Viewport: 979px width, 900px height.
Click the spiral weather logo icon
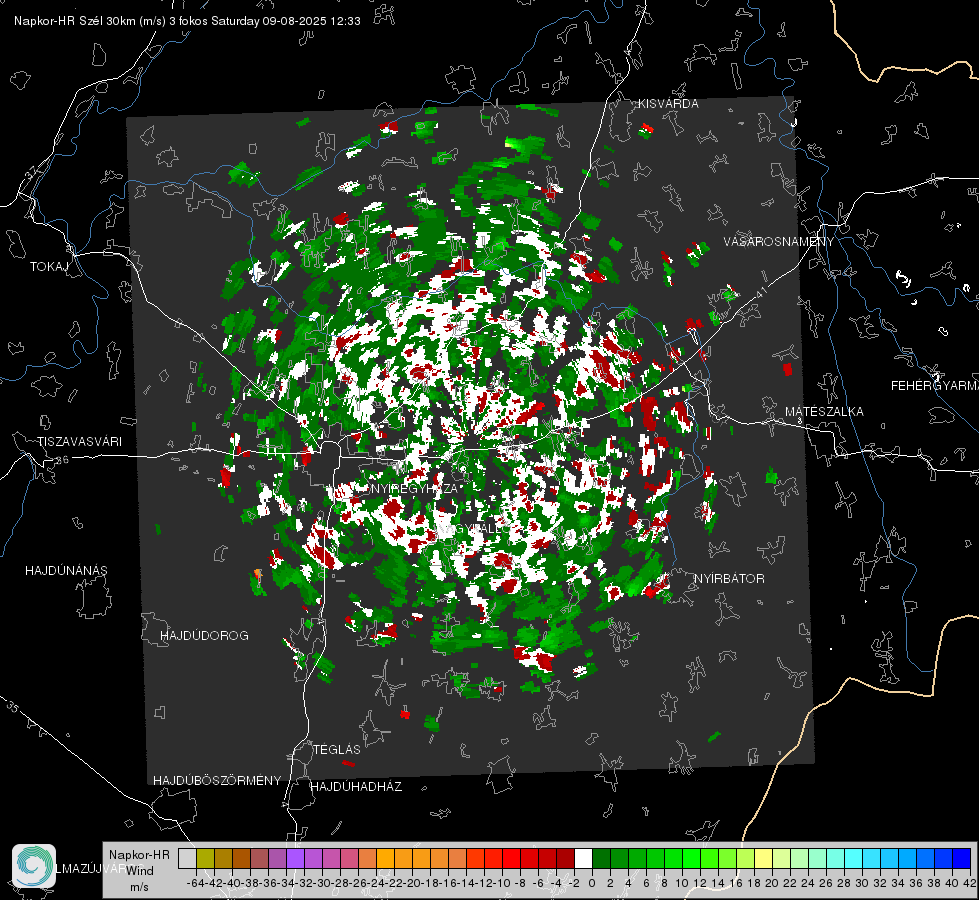pyautogui.click(x=34, y=866)
